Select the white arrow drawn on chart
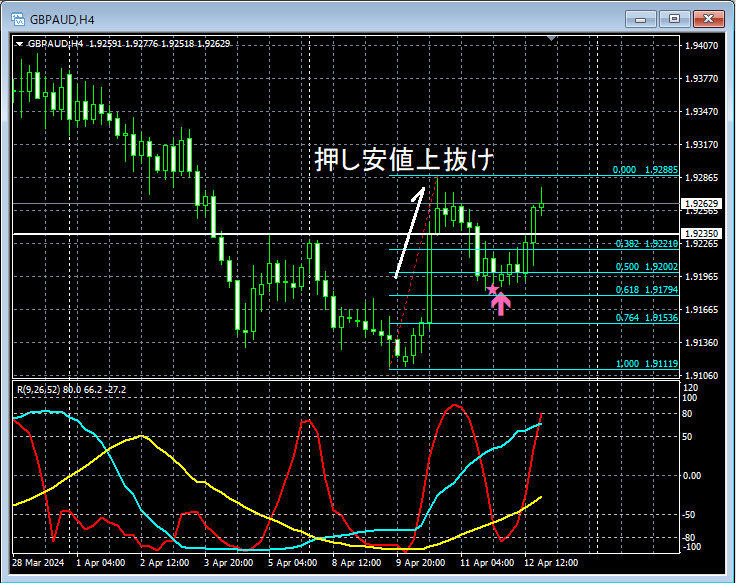The image size is (737, 583). point(410,233)
